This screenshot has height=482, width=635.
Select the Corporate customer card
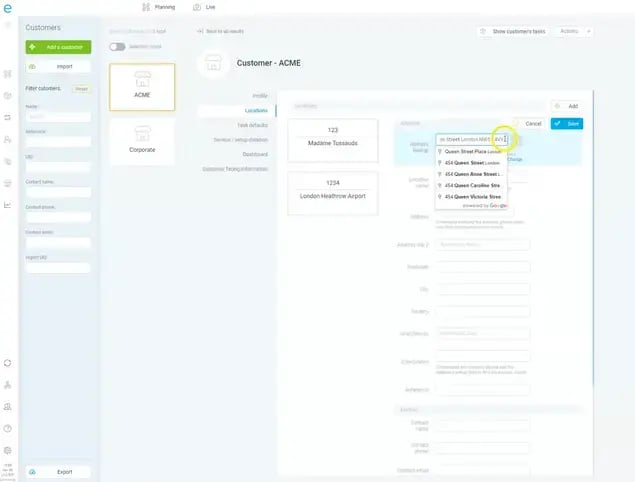coord(142,141)
